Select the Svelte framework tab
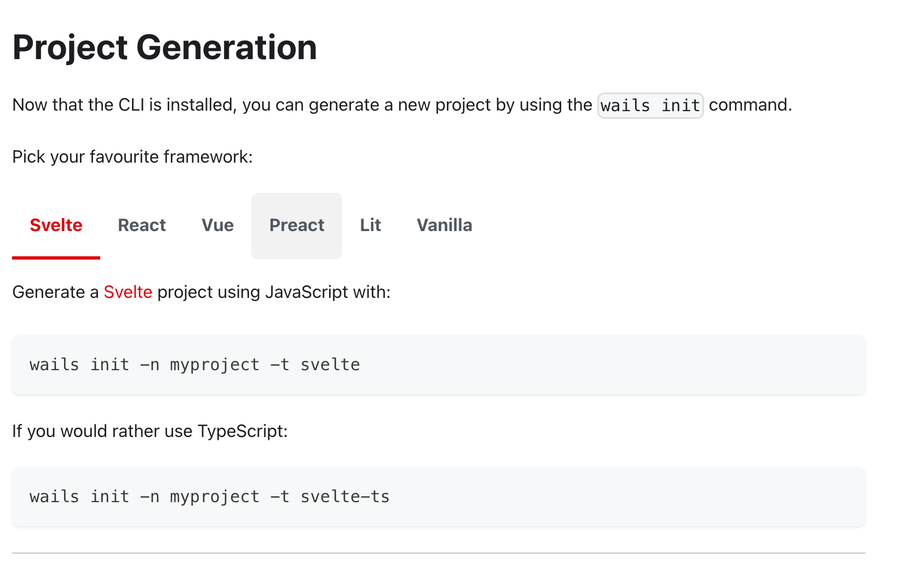 [x=56, y=225]
